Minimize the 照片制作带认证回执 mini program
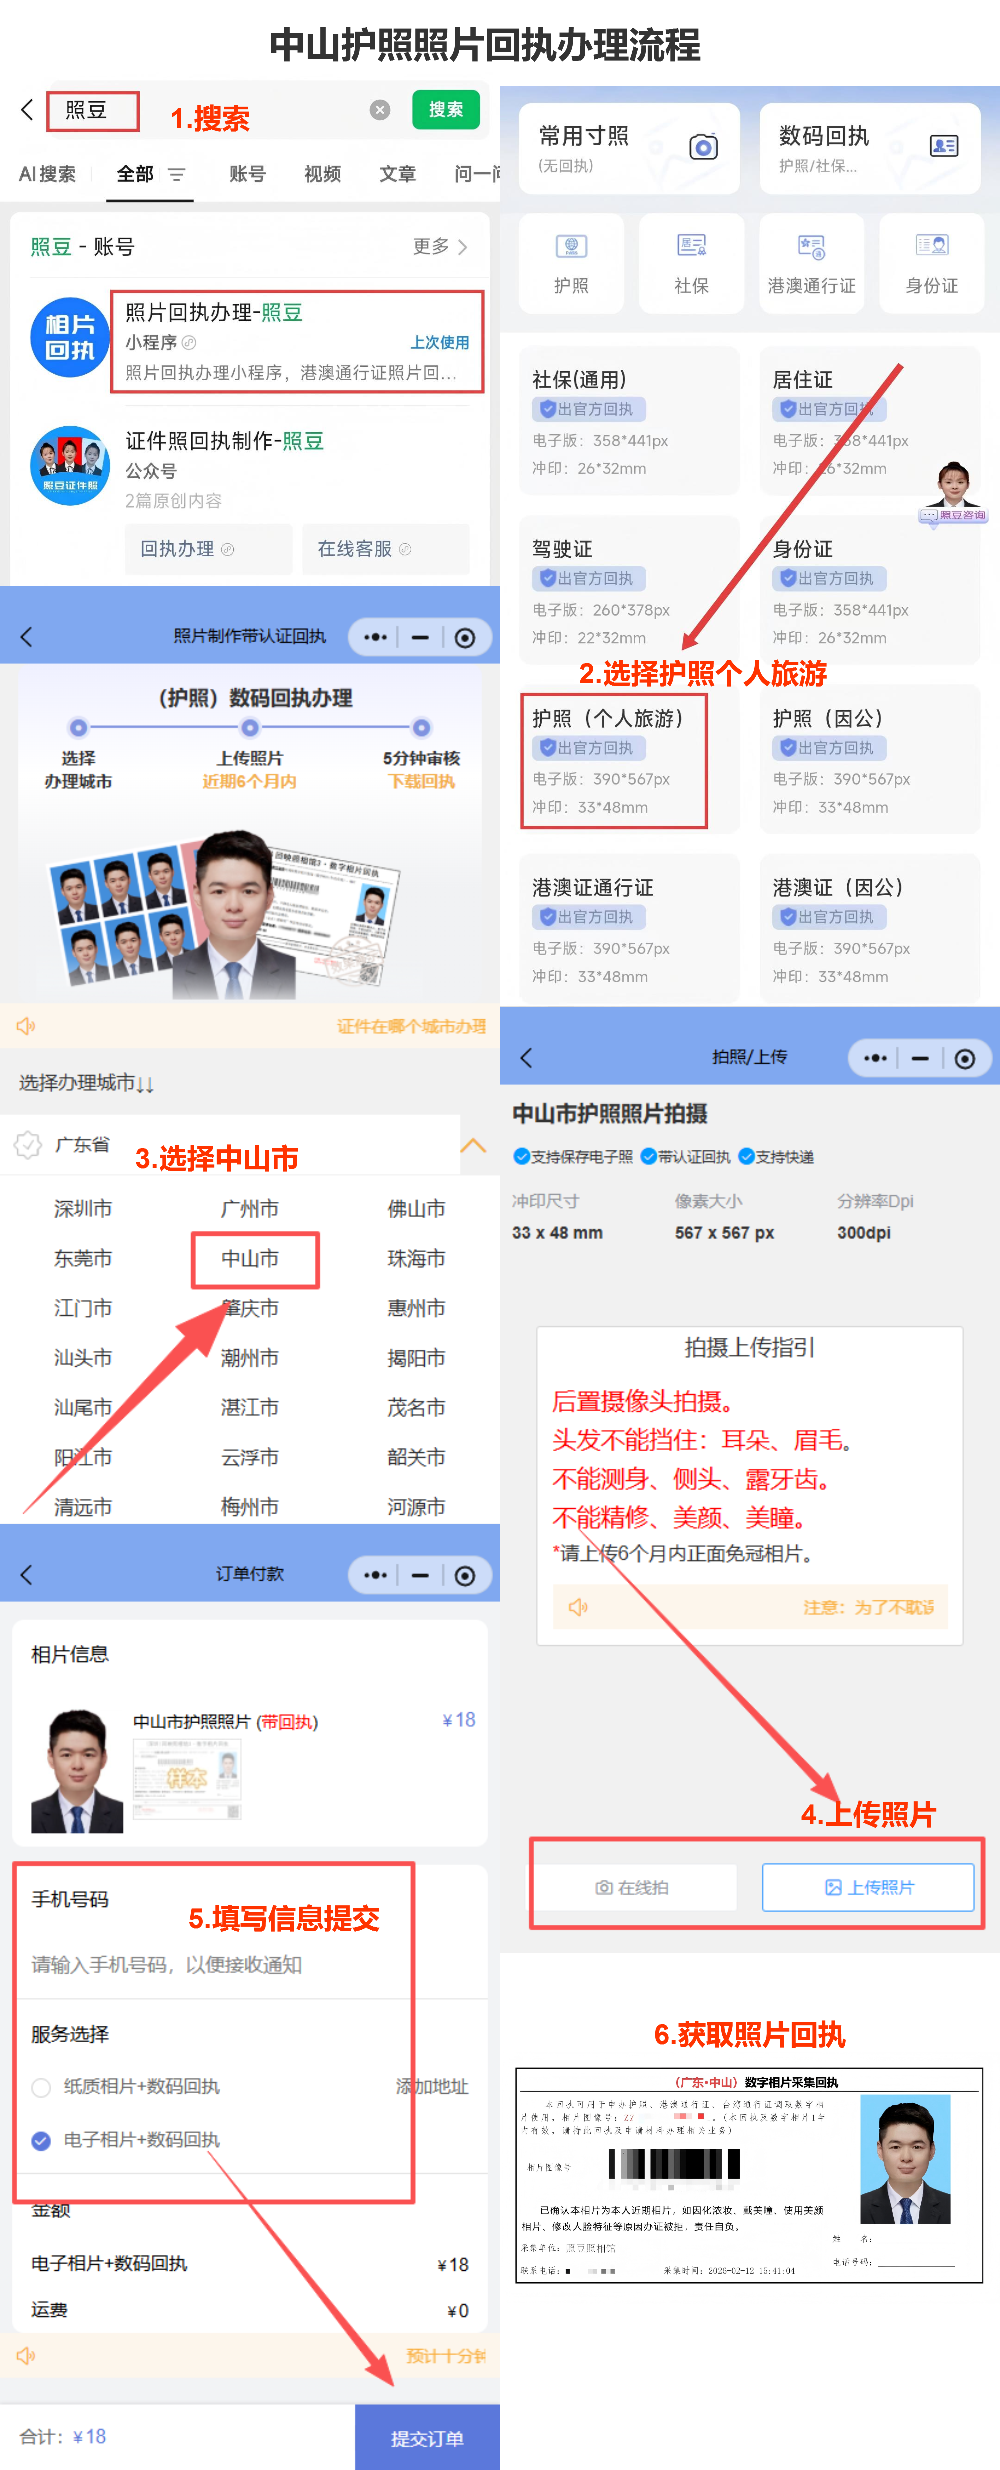 coord(420,637)
